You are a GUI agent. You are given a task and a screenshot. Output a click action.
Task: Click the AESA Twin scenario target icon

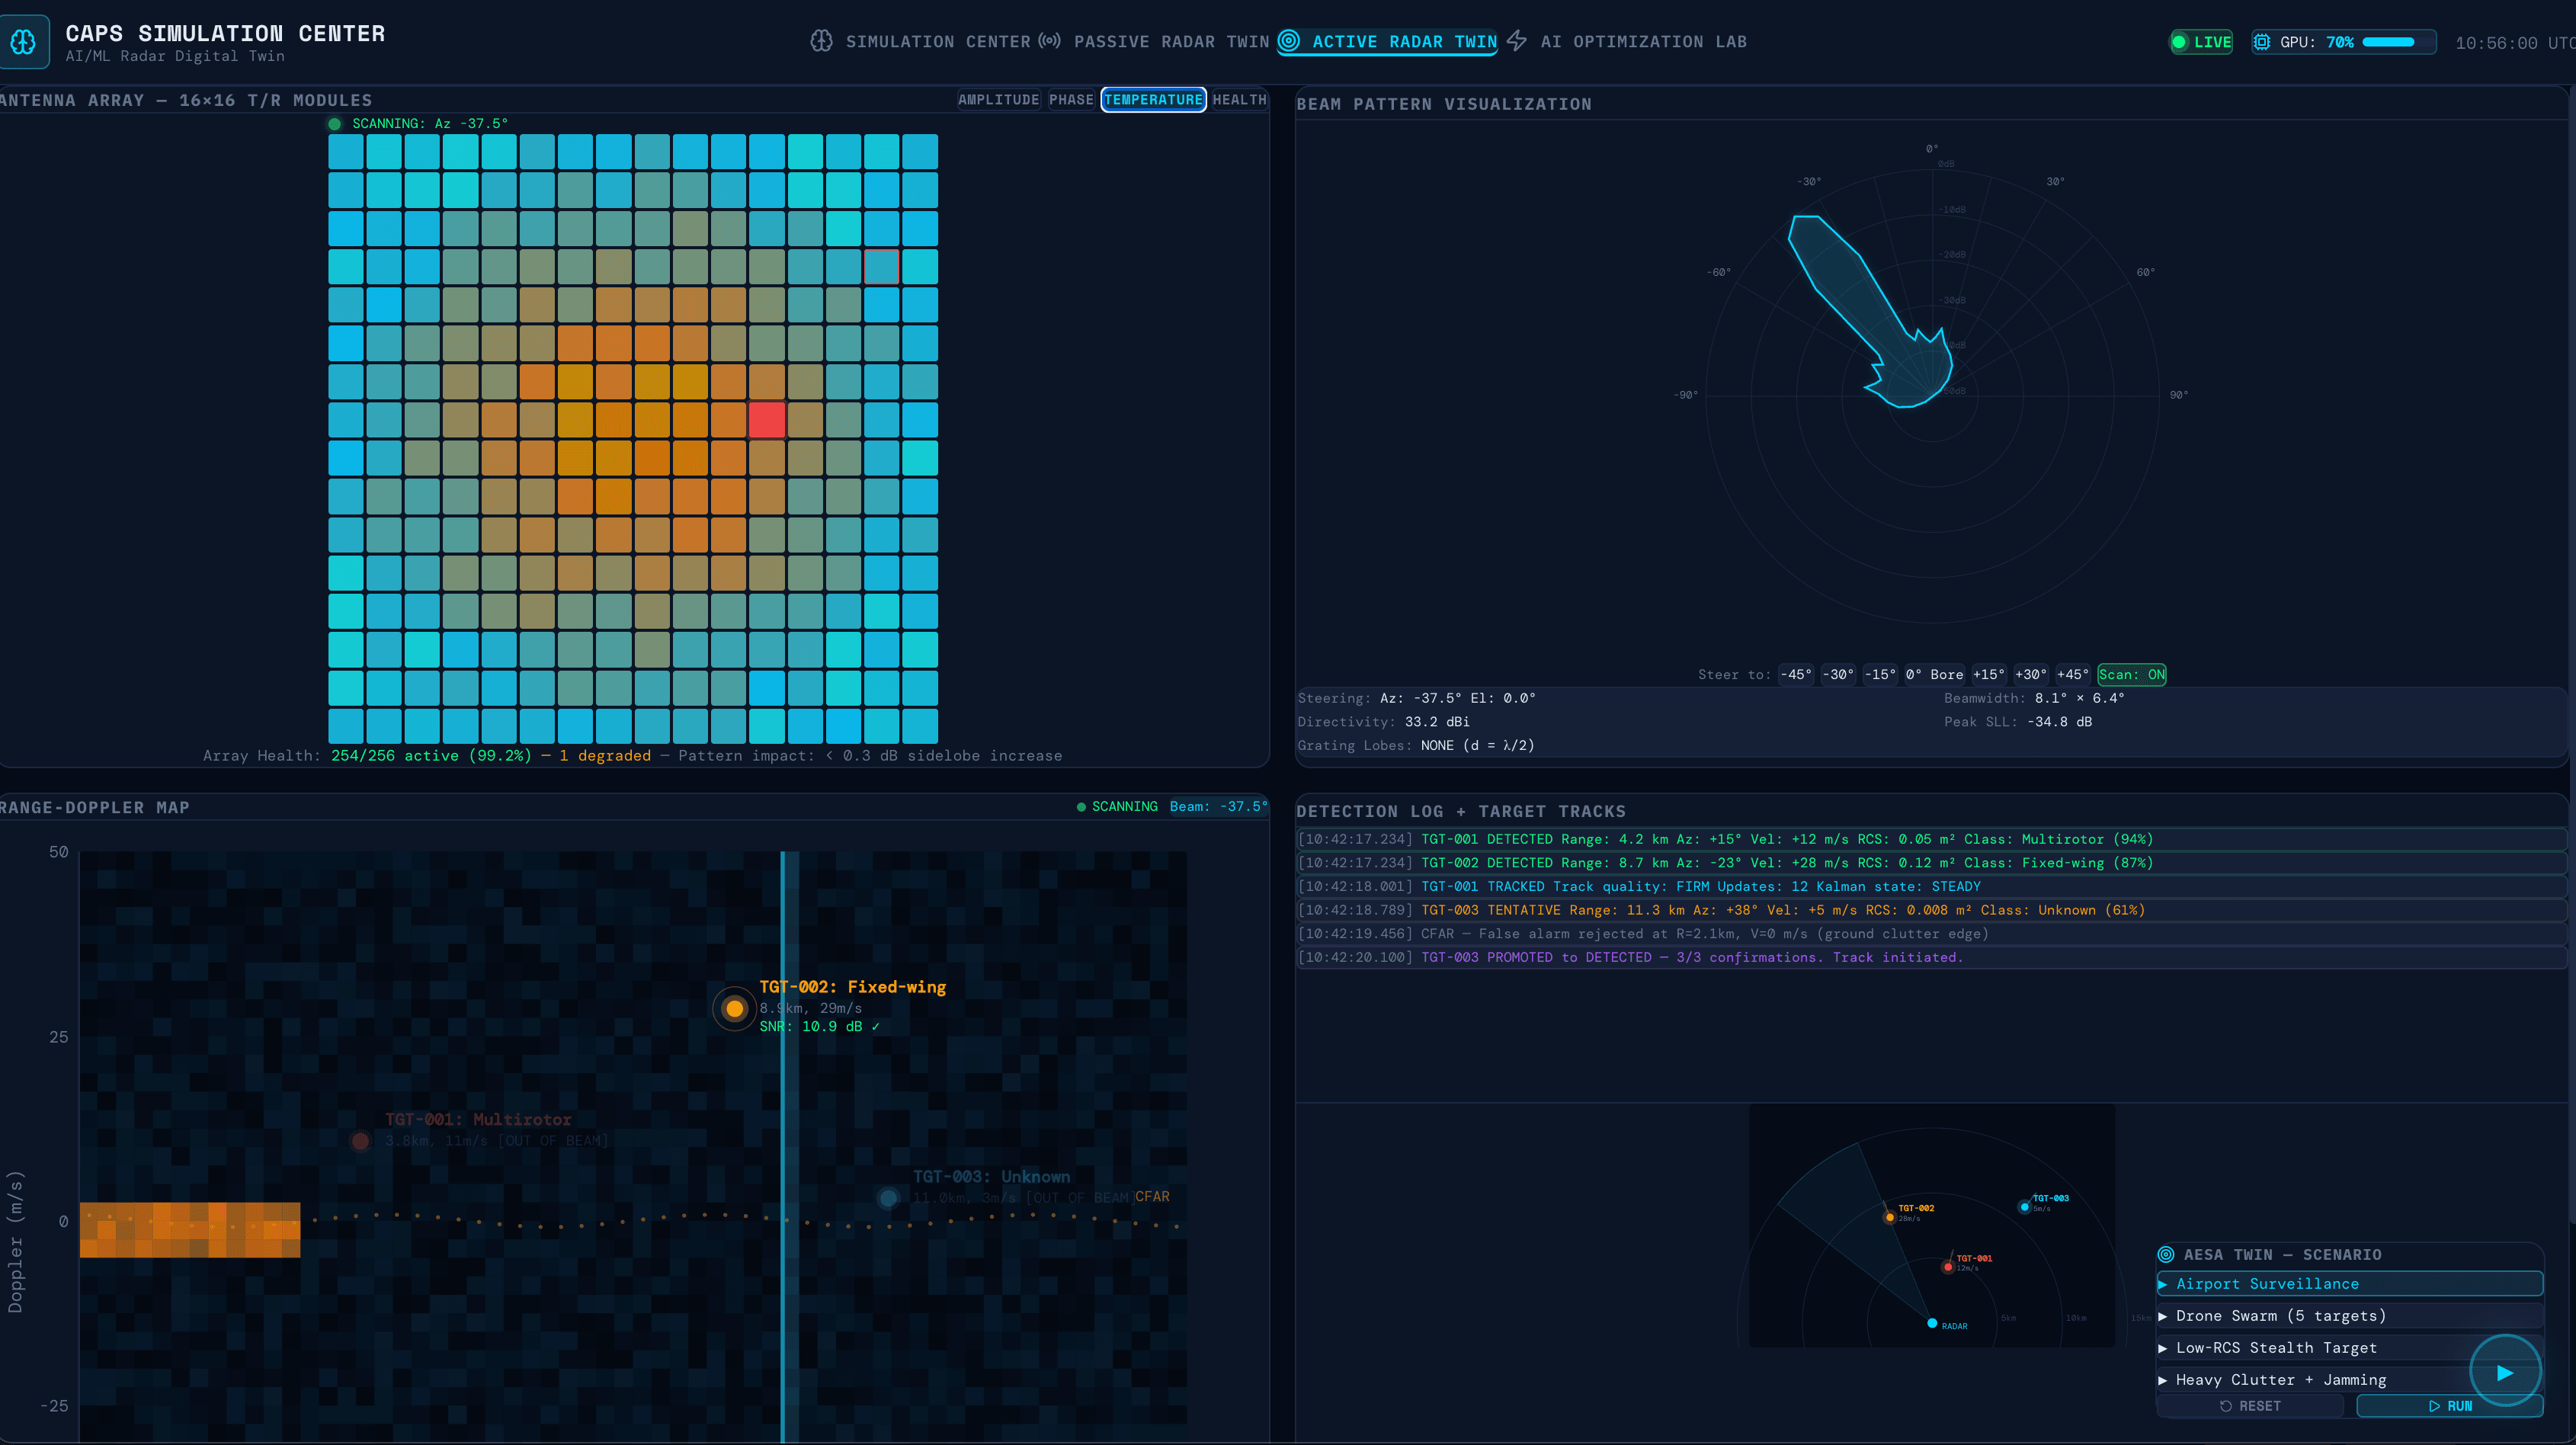click(x=2166, y=1254)
